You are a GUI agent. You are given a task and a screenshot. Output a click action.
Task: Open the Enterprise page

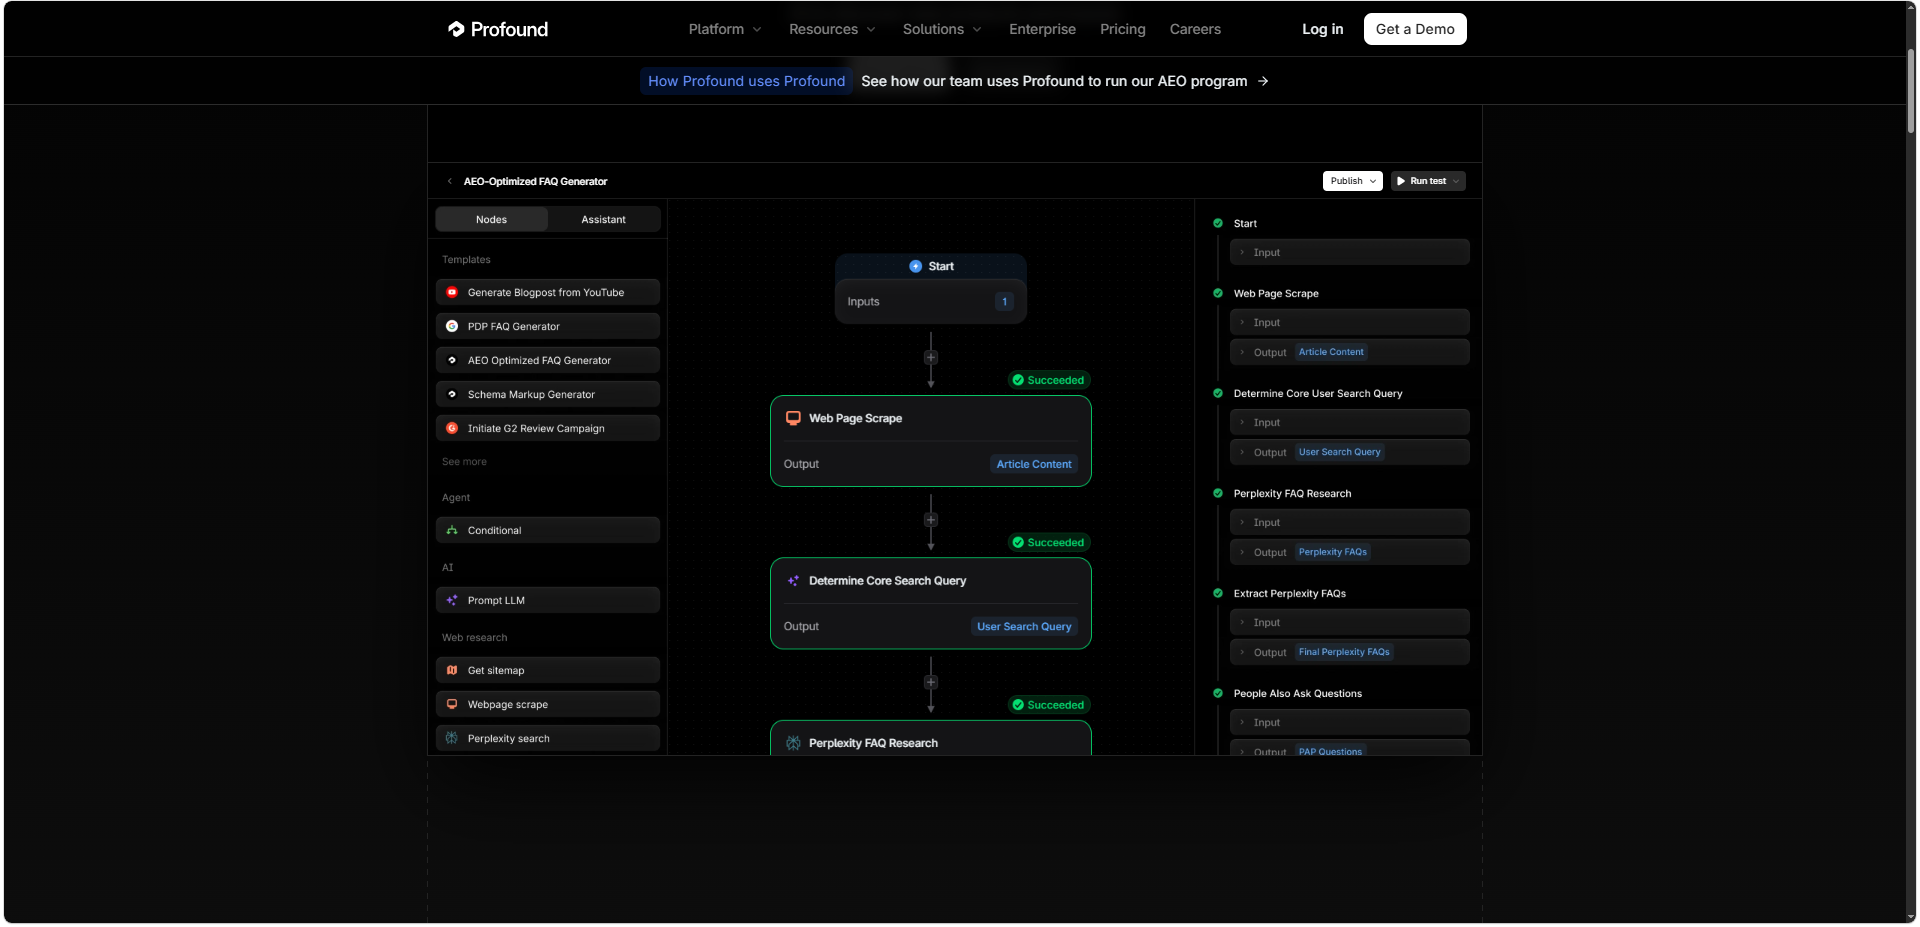pos(1042,29)
